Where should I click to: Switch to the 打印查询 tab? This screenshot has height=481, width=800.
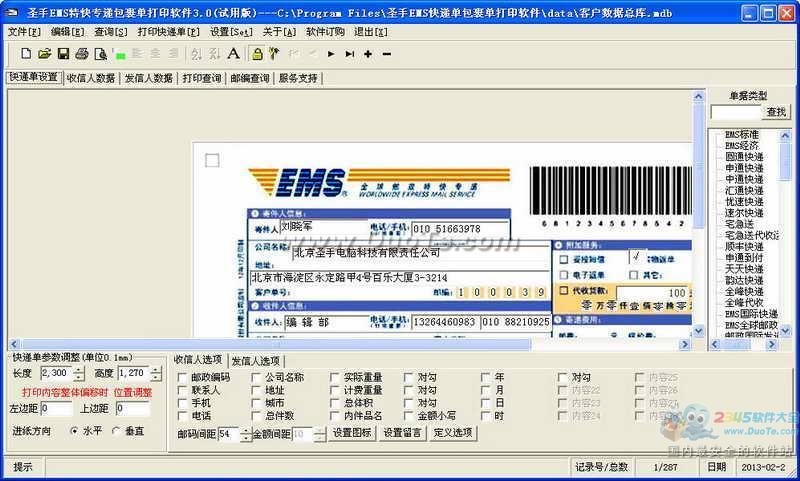pyautogui.click(x=202, y=78)
